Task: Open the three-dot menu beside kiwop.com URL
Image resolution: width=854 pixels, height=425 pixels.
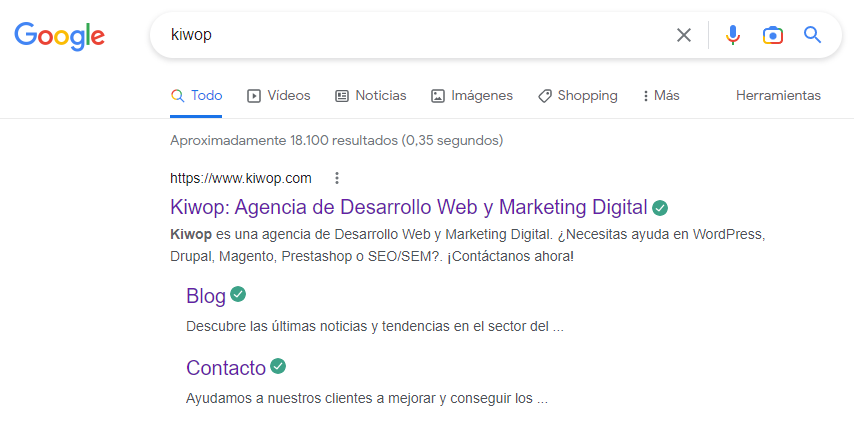Action: click(x=337, y=178)
